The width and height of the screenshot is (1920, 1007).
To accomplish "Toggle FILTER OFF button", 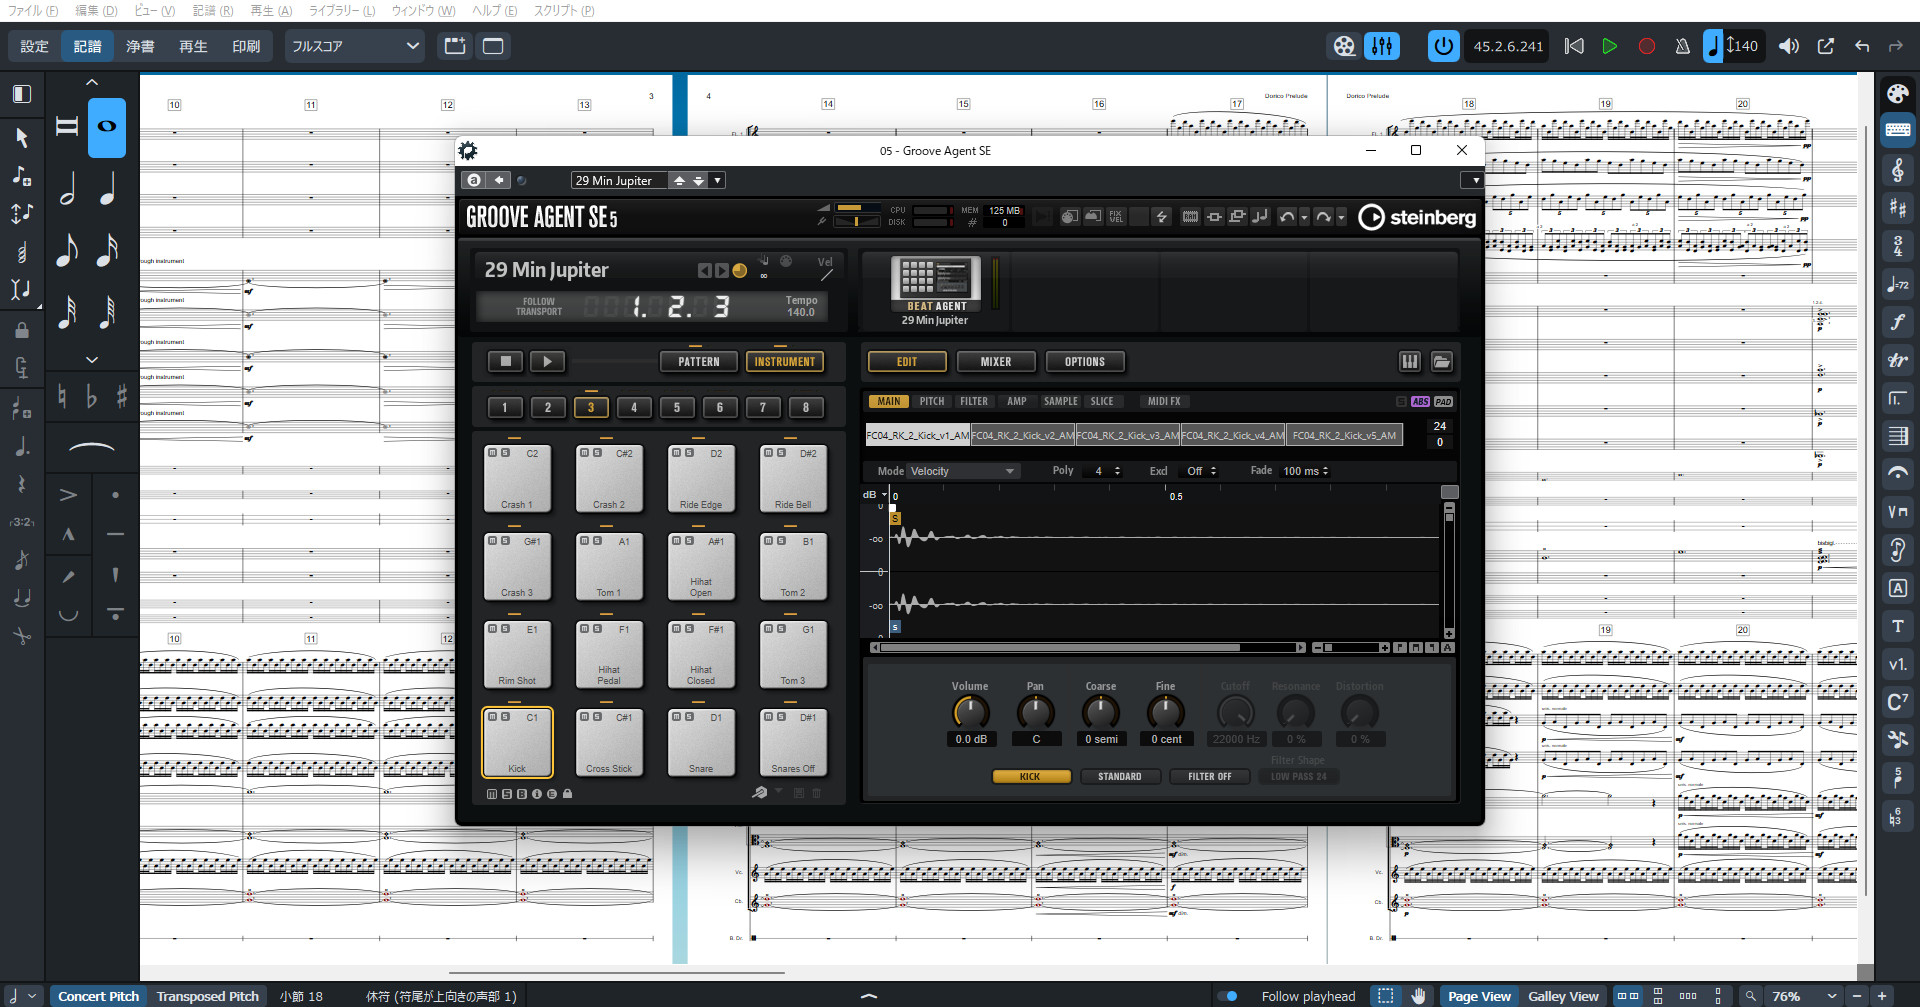I will pos(1210,776).
